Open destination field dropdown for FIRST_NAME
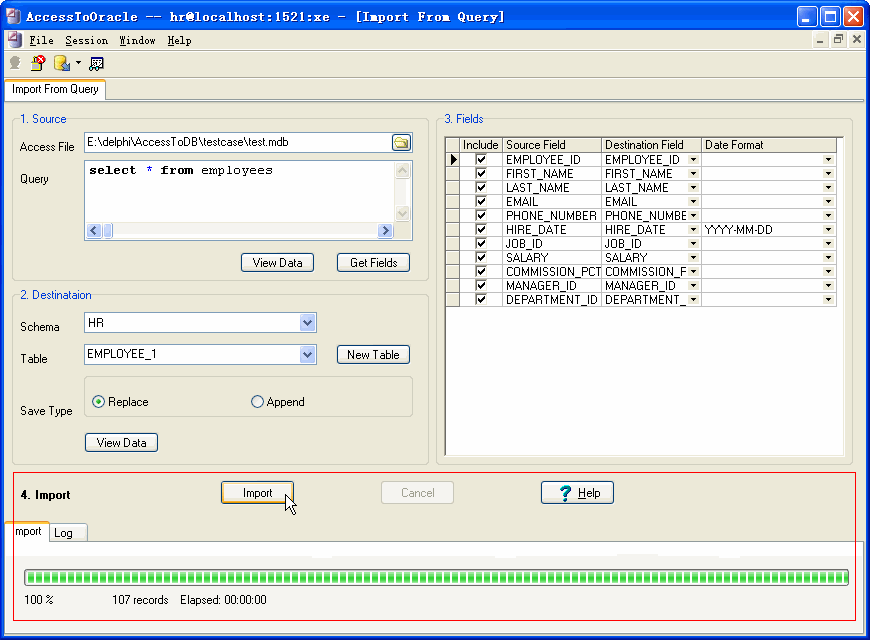 tap(694, 174)
